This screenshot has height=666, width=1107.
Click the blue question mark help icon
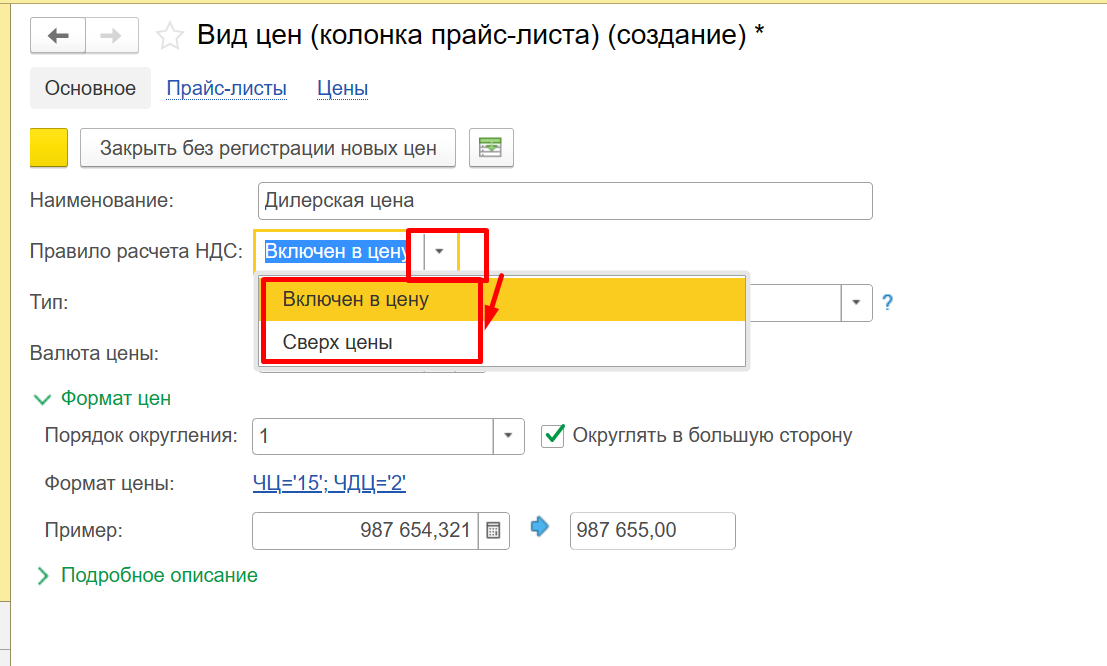click(x=887, y=302)
